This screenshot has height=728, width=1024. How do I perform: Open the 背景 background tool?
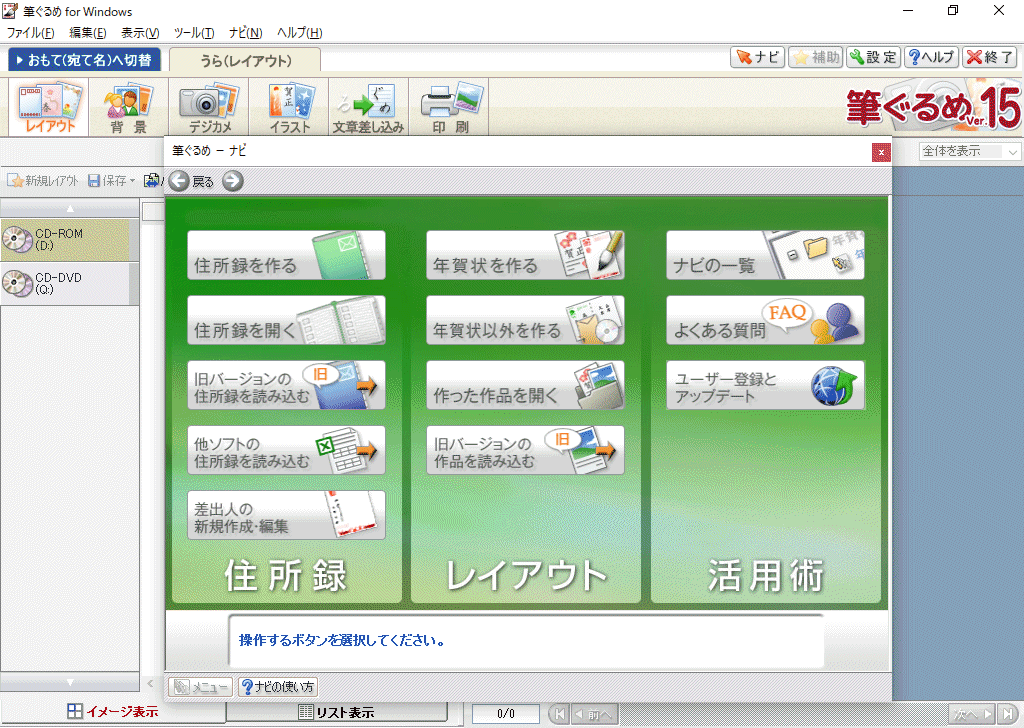point(128,107)
